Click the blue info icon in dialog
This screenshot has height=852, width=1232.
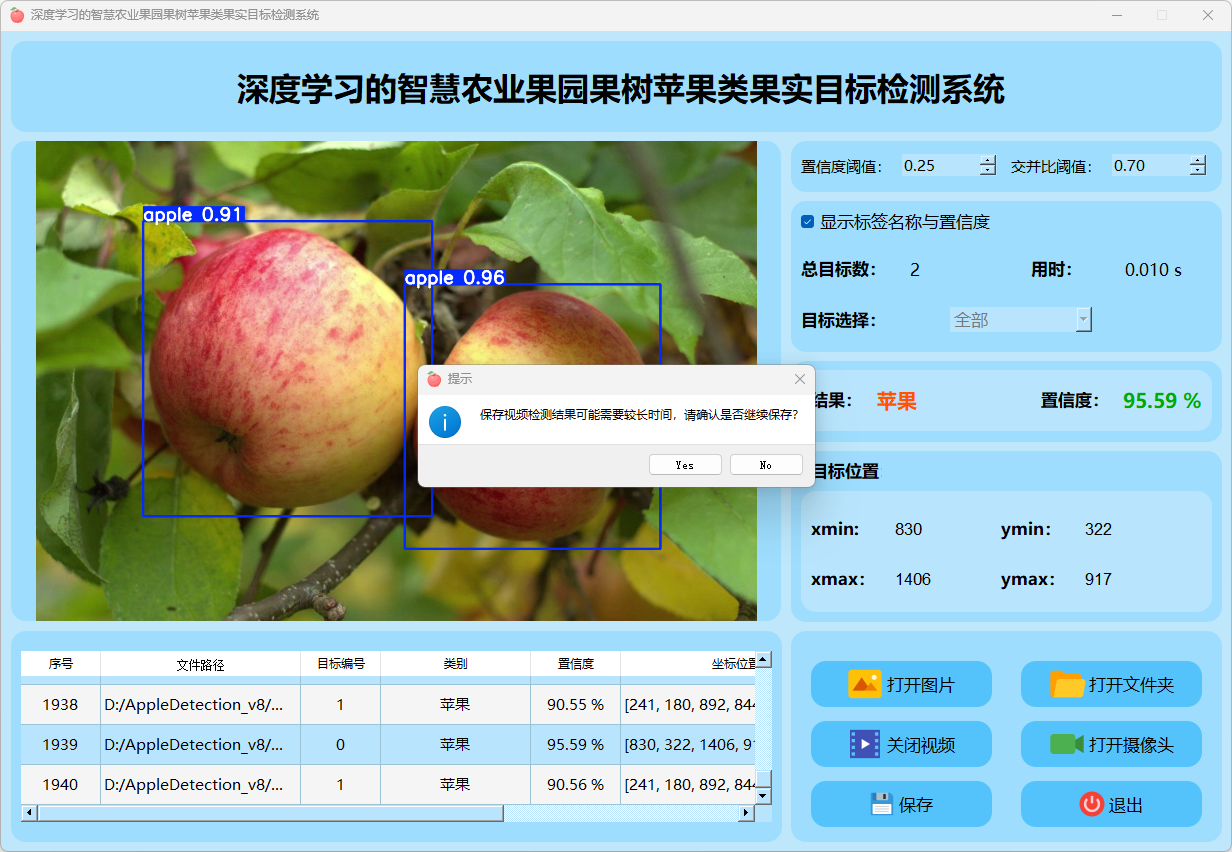445,421
